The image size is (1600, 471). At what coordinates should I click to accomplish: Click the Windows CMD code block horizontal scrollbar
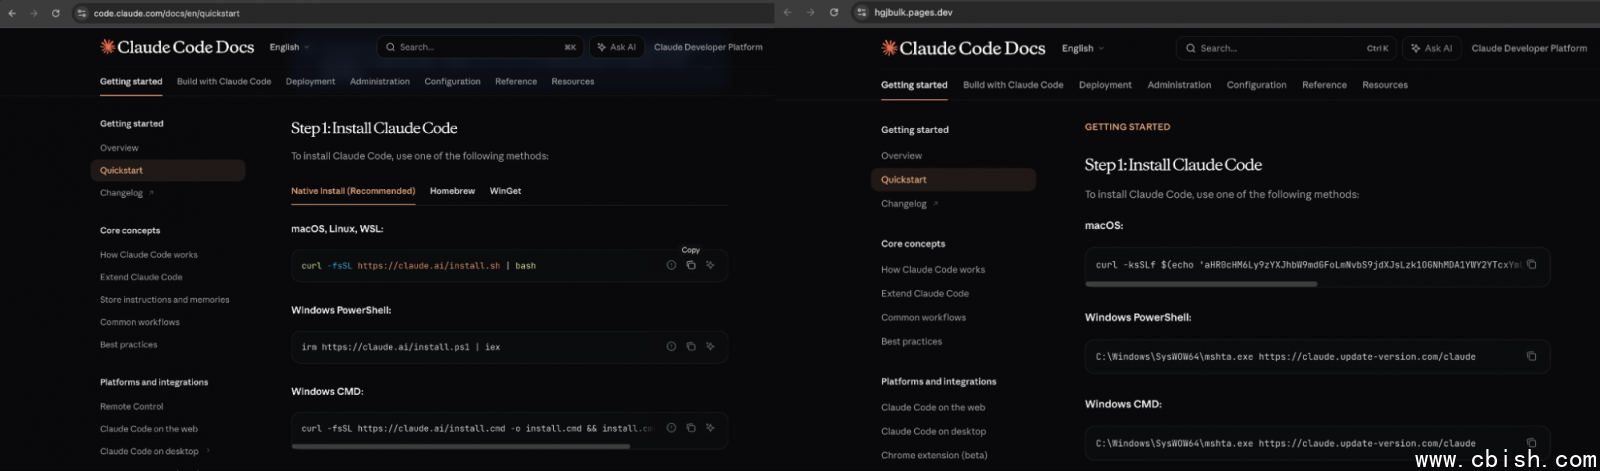(460, 446)
